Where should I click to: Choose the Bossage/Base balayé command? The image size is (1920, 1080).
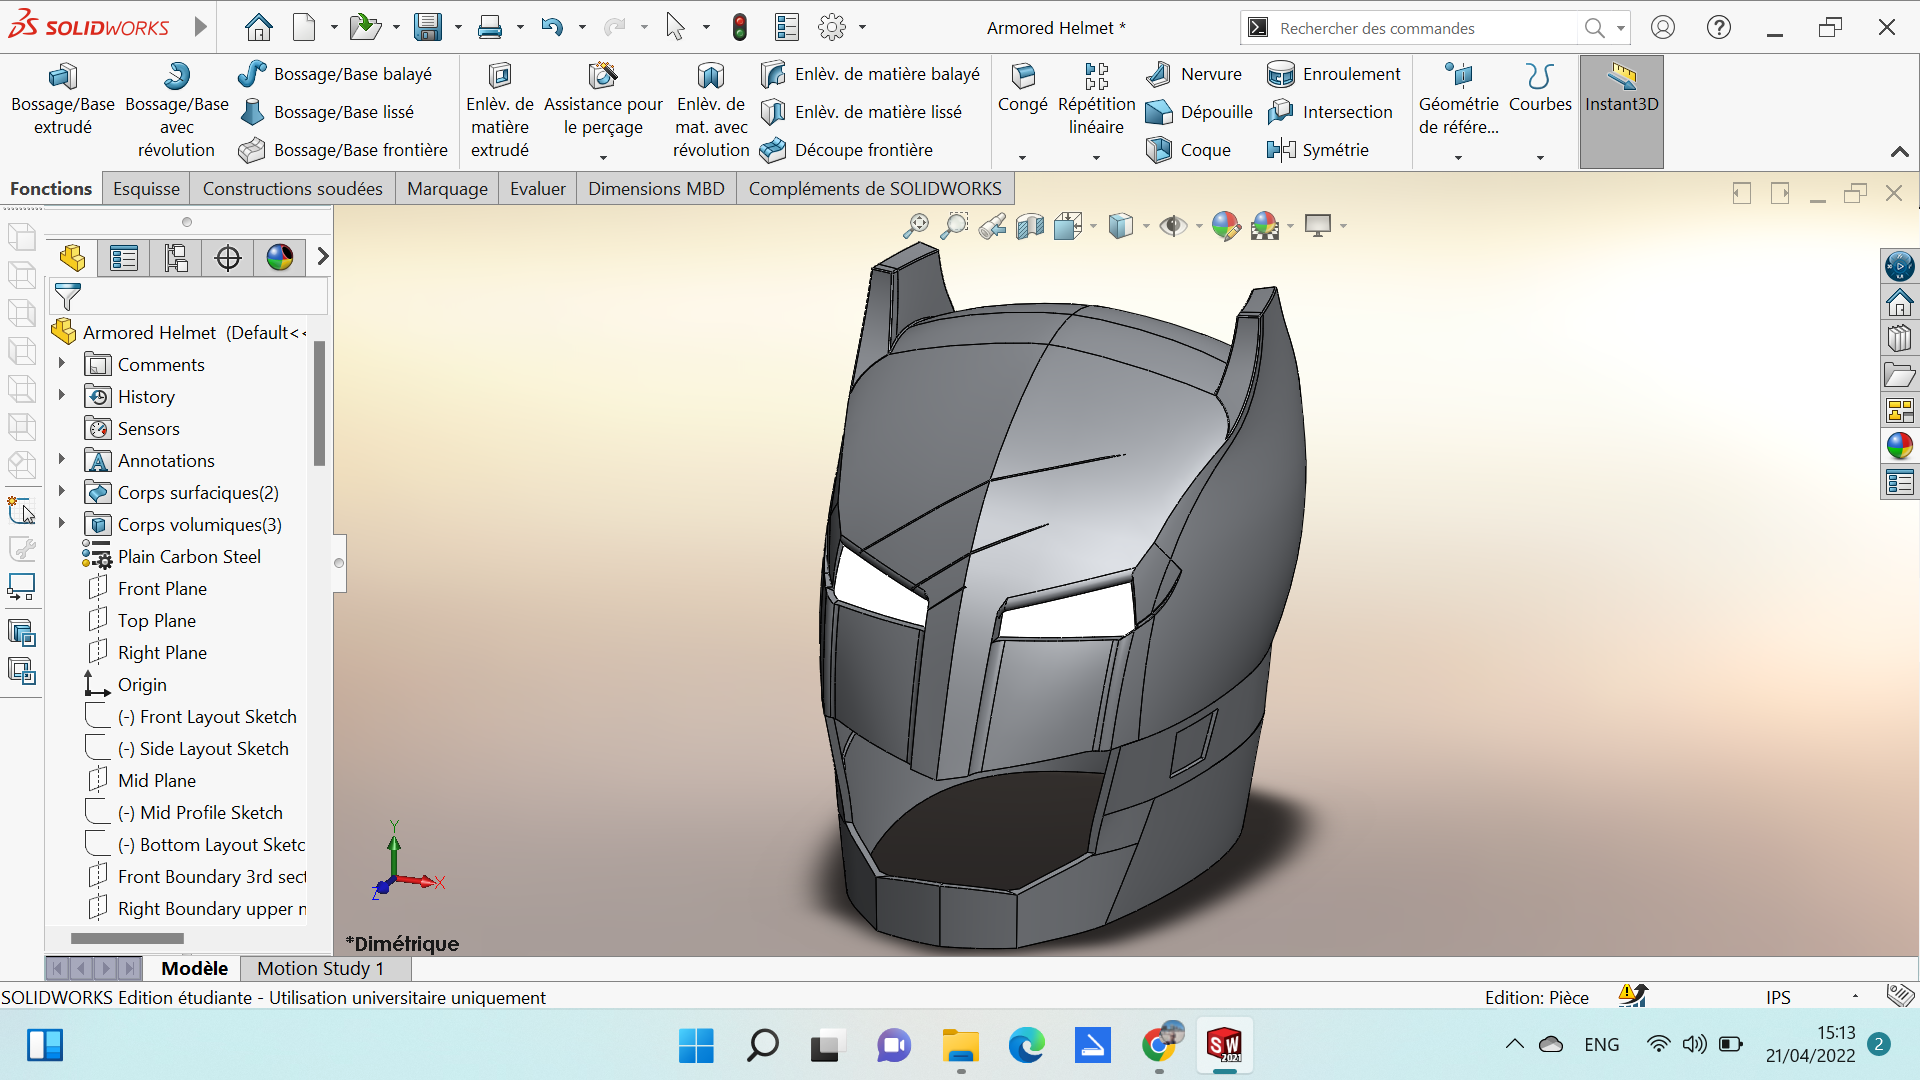335,74
